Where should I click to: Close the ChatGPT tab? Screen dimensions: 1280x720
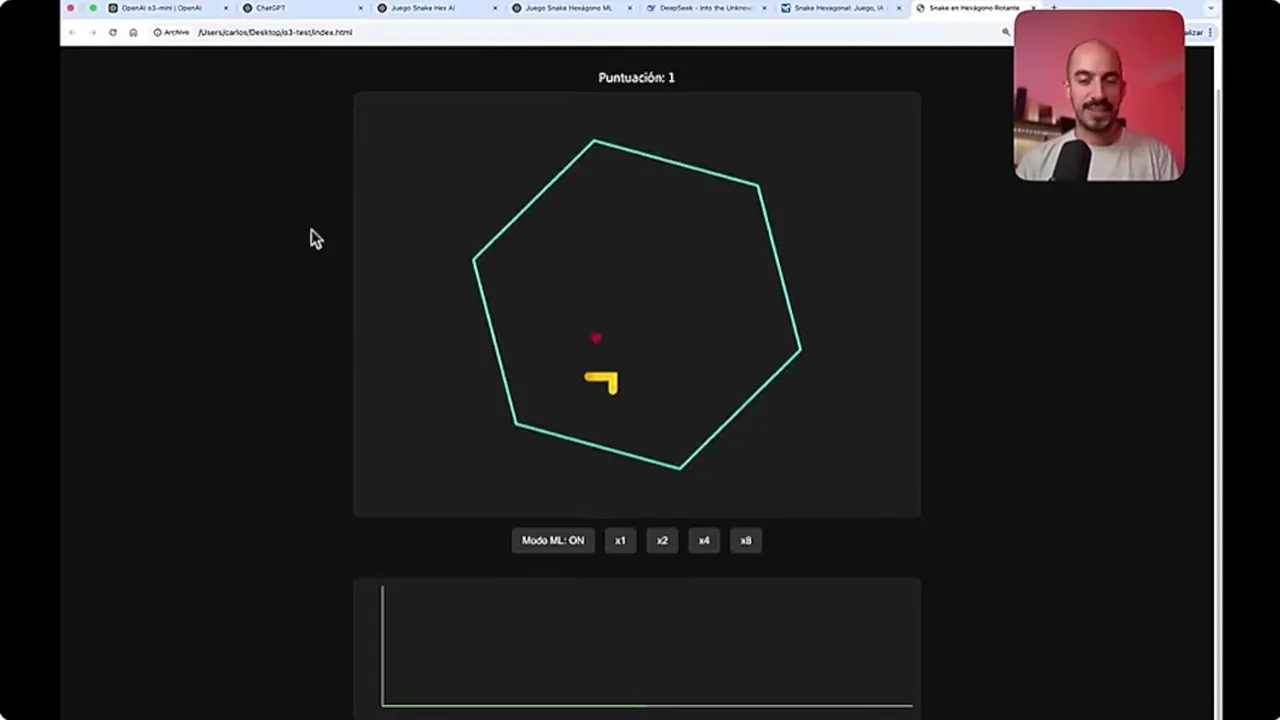coord(360,8)
